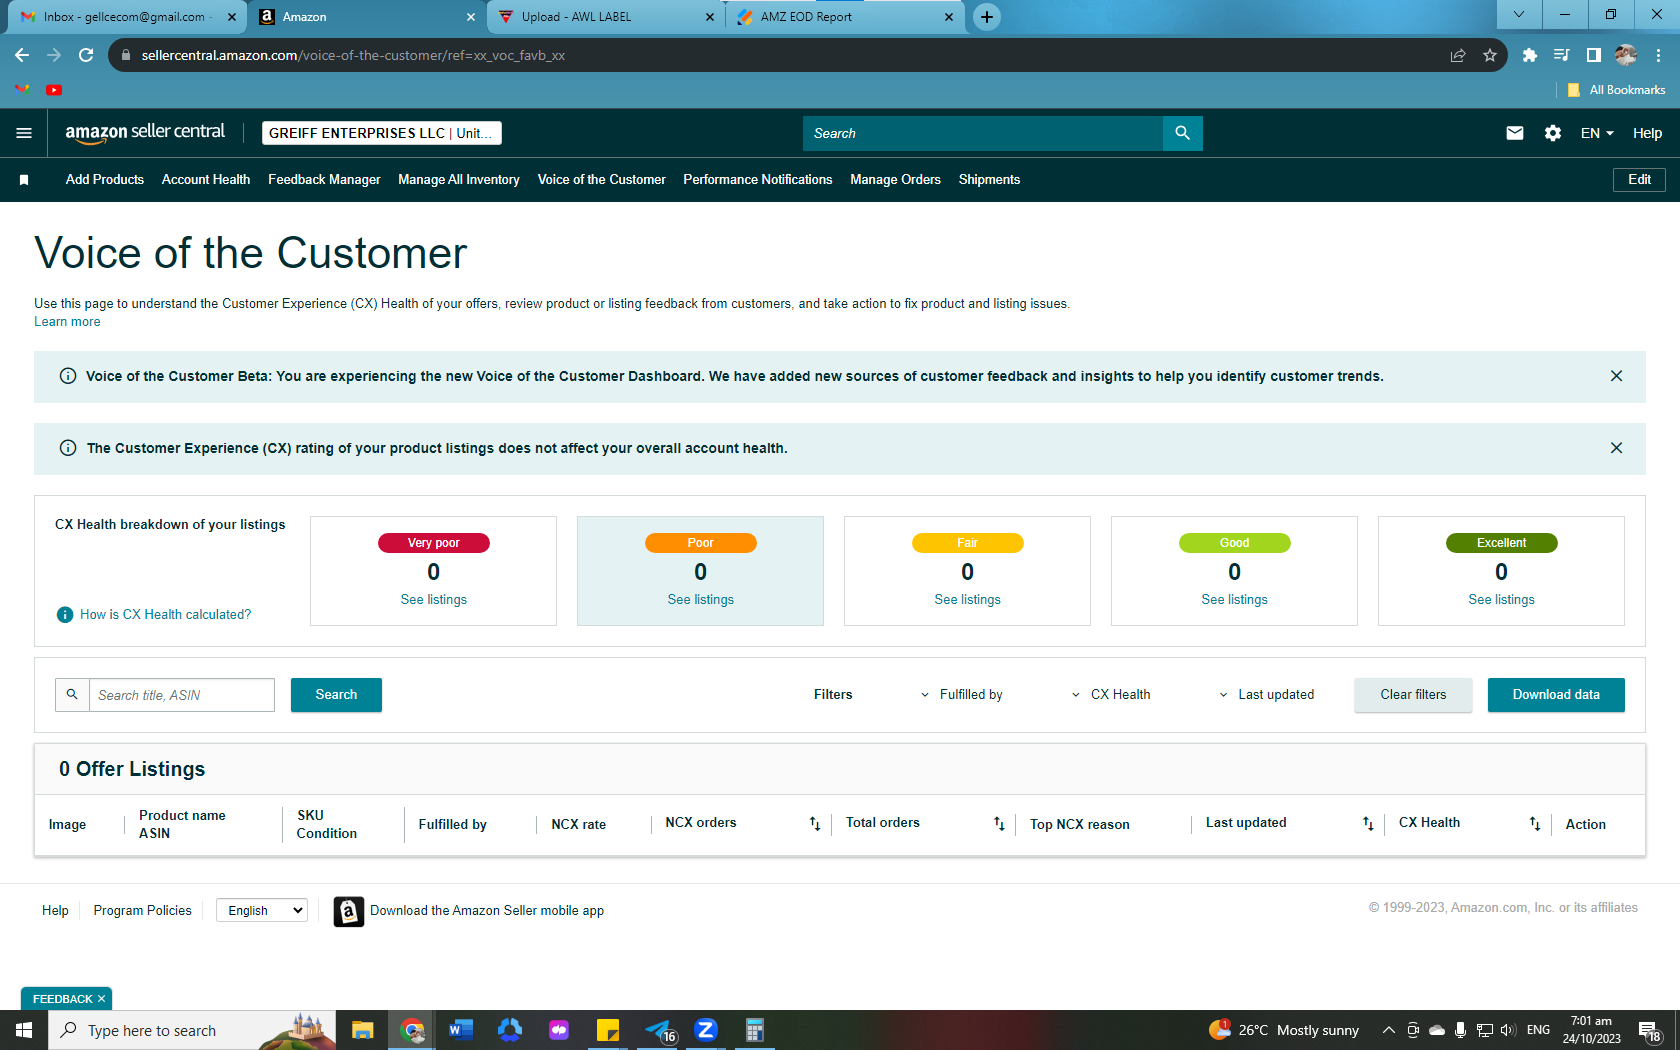Expand the CX Health filter dropdown
The width and height of the screenshot is (1680, 1050).
1111,695
